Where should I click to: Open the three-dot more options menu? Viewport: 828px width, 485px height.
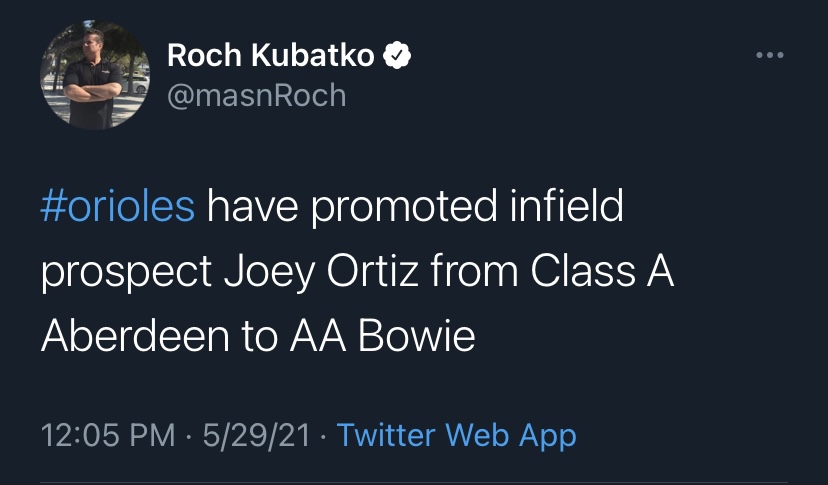click(768, 54)
